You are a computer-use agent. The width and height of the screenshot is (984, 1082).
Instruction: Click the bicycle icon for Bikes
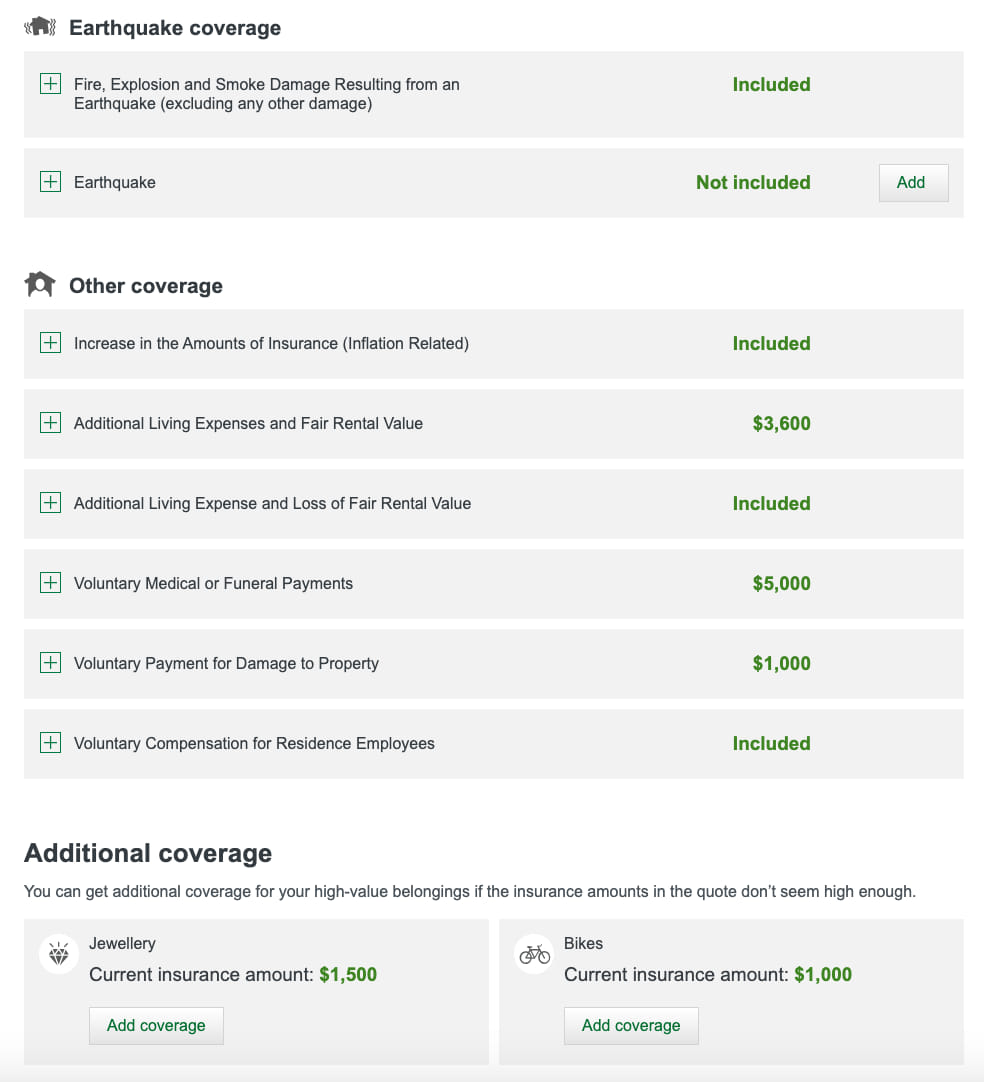(533, 954)
